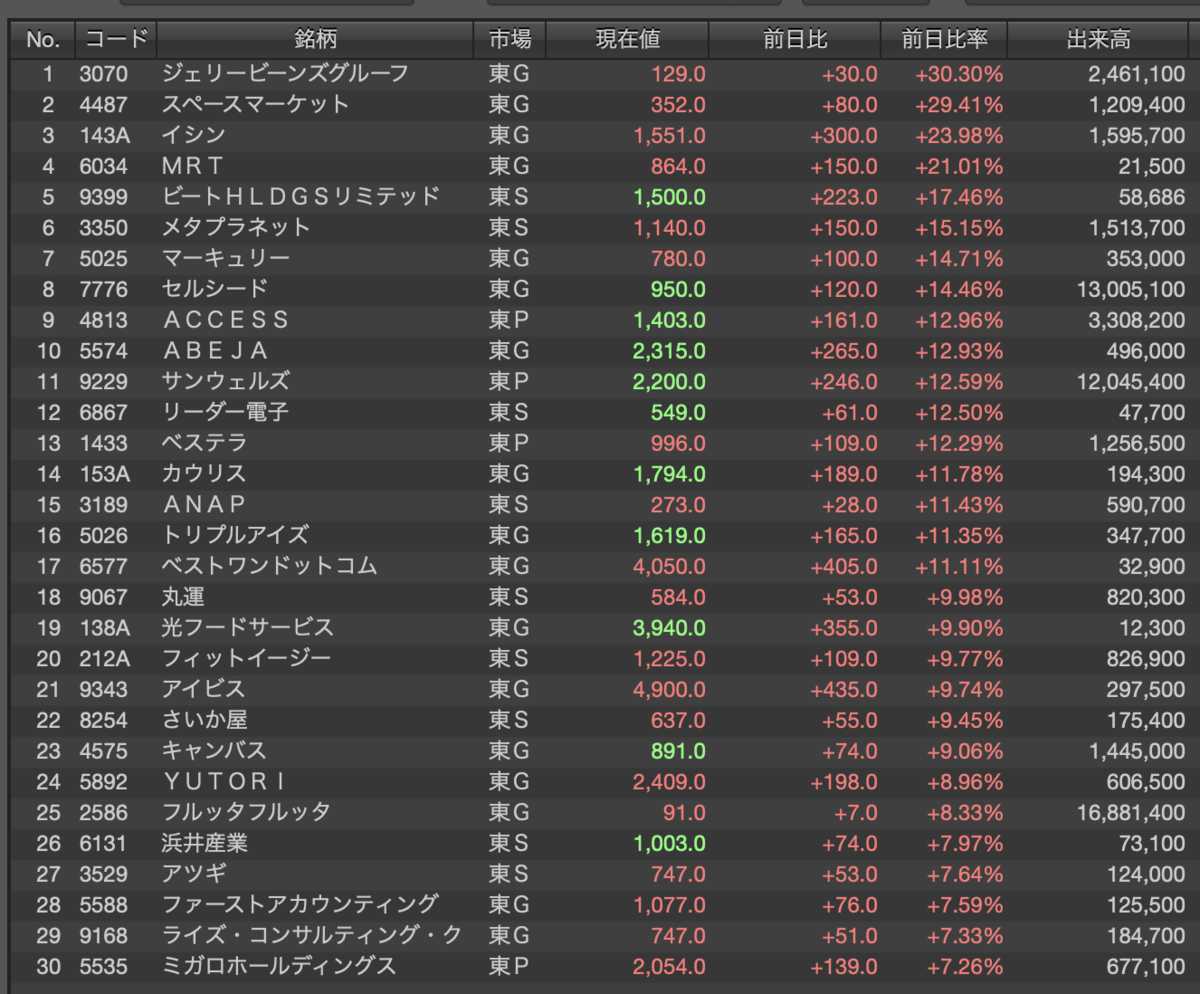
Task: Select the YUTORI stock name
Action: pyautogui.click(x=225, y=781)
